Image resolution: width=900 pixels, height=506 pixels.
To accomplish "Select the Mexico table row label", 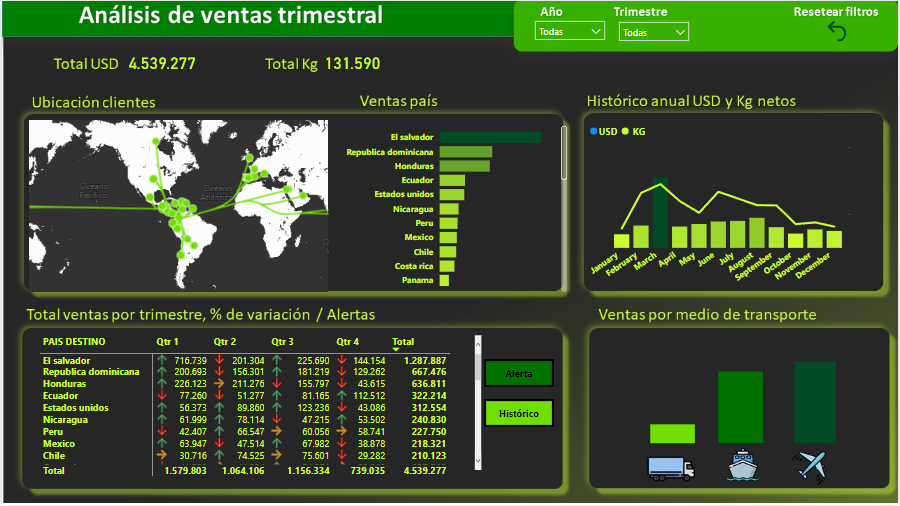I will coord(59,444).
